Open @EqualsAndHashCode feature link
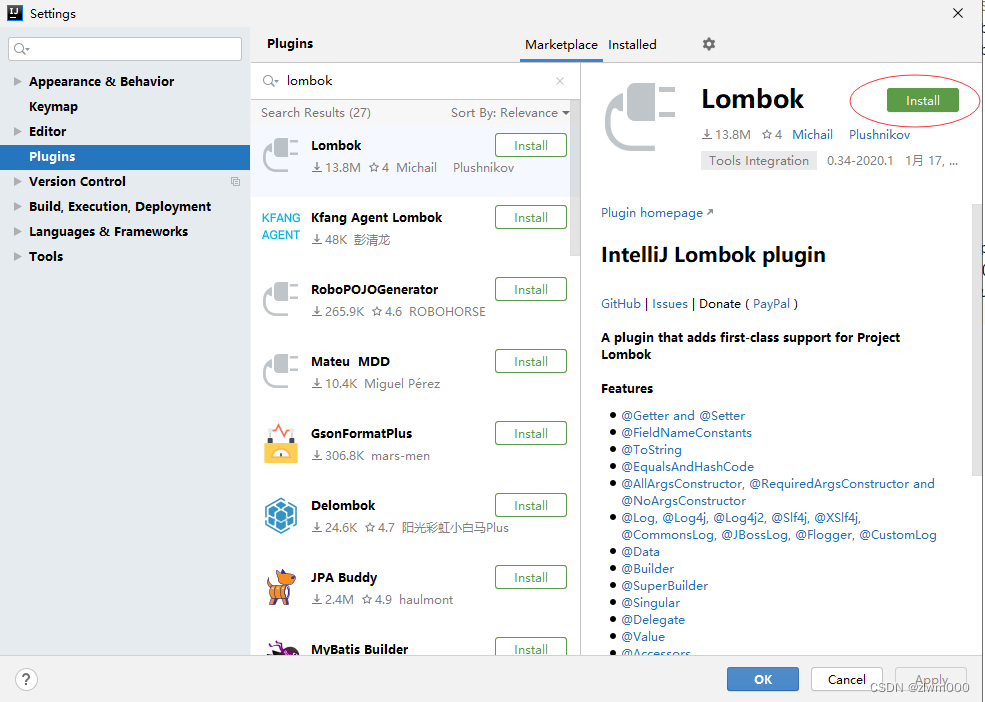Image resolution: width=985 pixels, height=702 pixels. (x=687, y=466)
